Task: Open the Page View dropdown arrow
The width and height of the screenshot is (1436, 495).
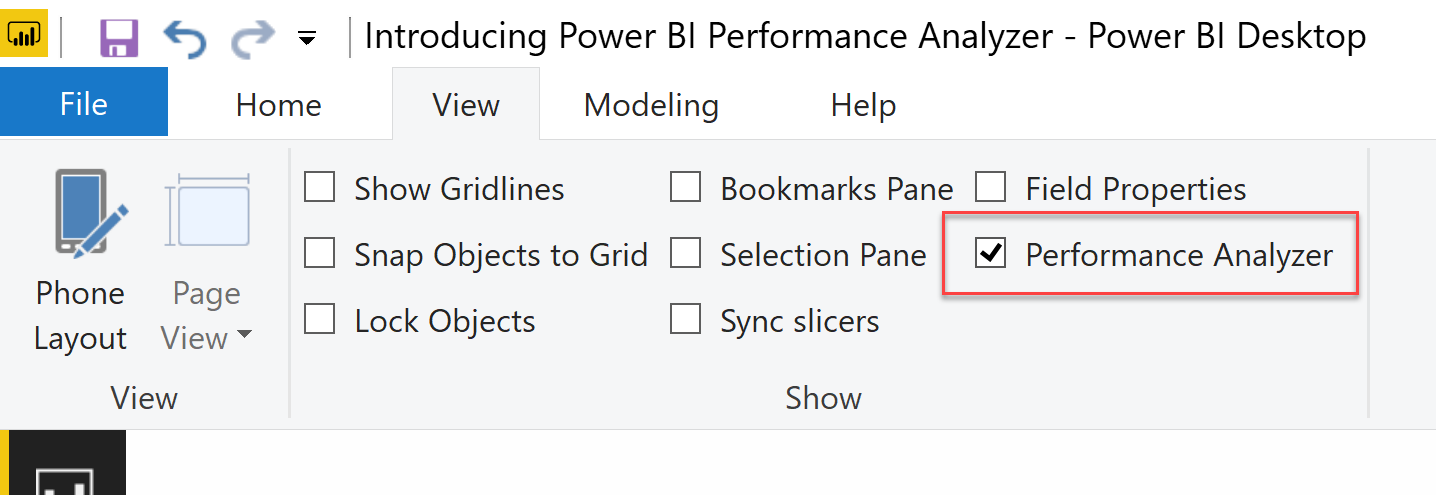Action: click(x=244, y=338)
